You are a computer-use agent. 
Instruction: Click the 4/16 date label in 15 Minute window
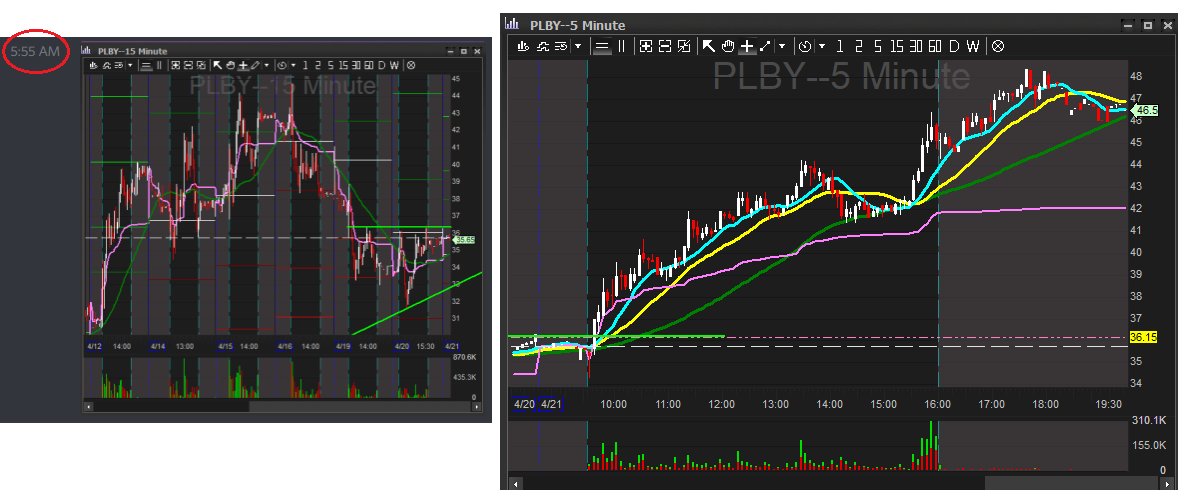click(284, 345)
